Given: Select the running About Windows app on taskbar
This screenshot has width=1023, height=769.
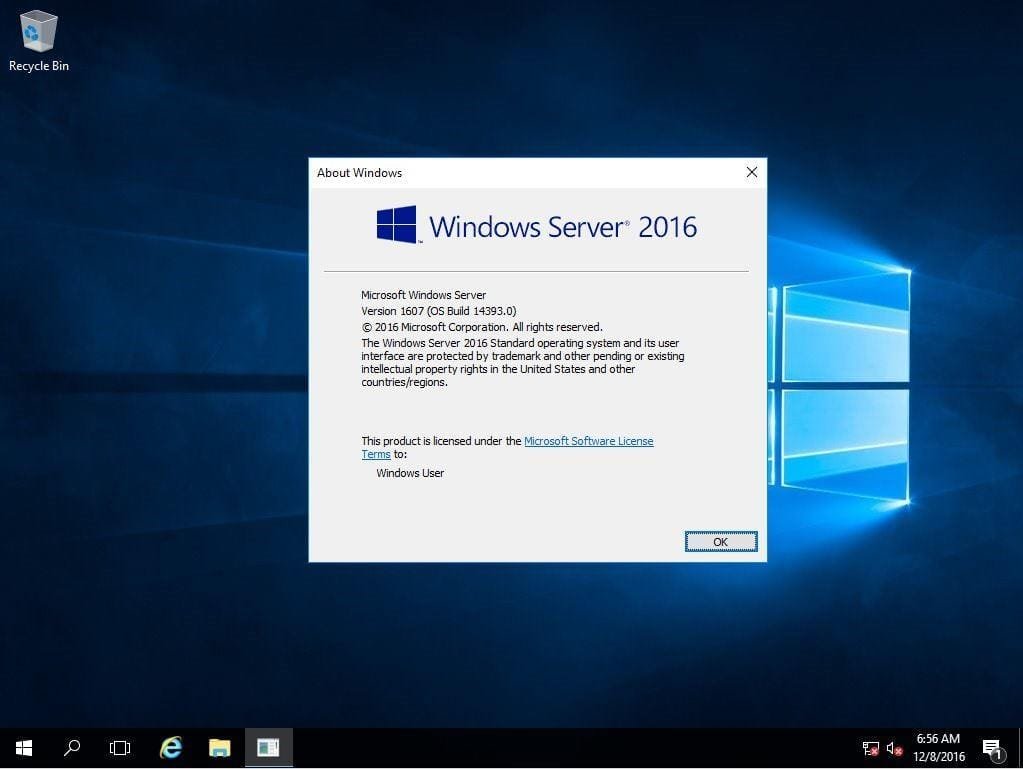Looking at the screenshot, I should [267, 747].
